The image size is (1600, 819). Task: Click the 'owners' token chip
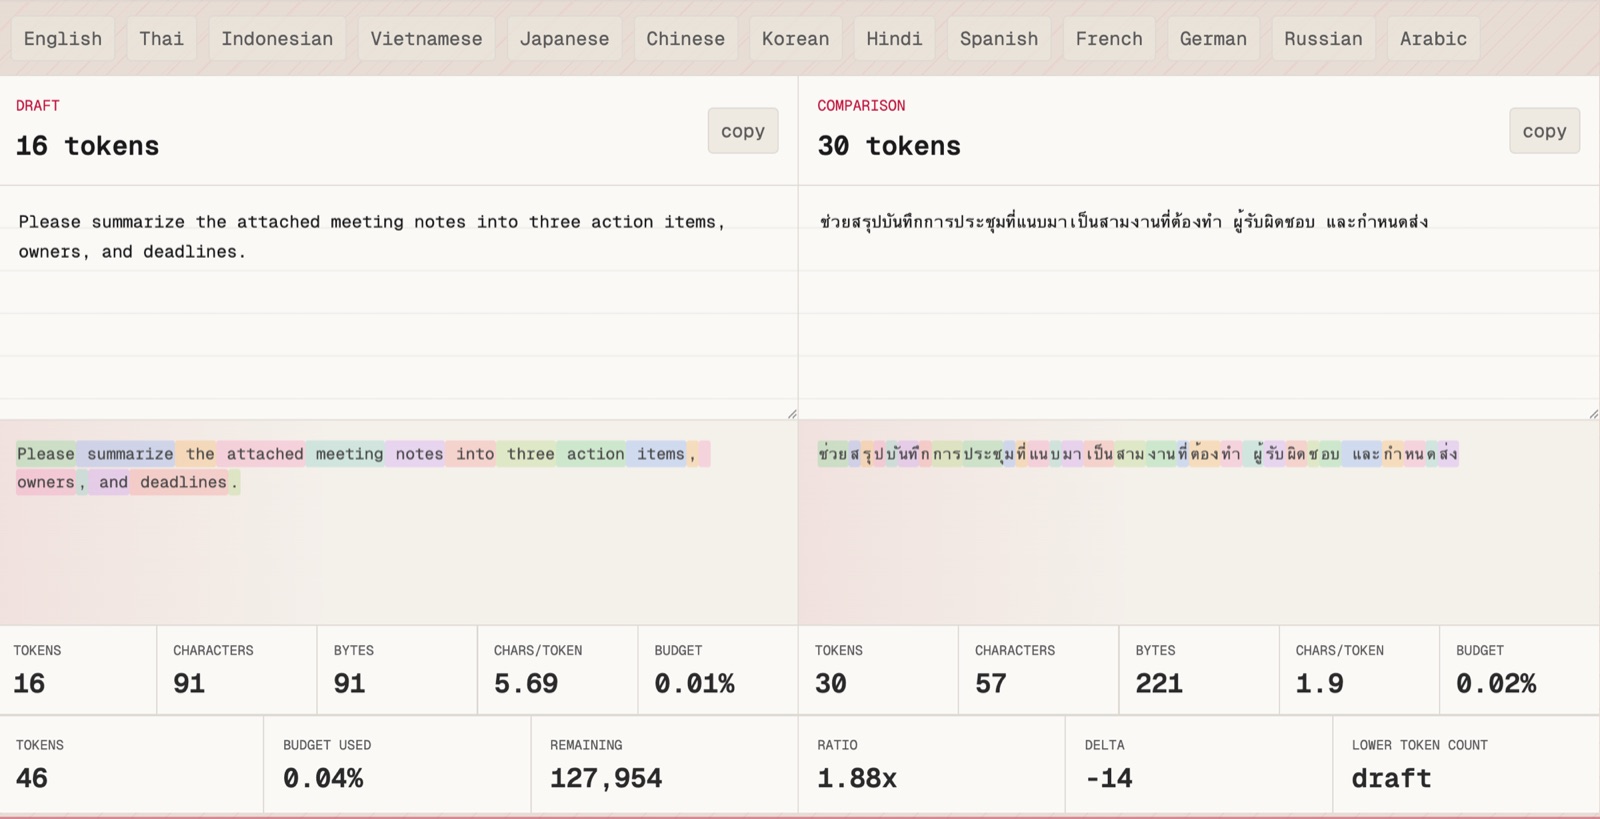pyautogui.click(x=46, y=482)
